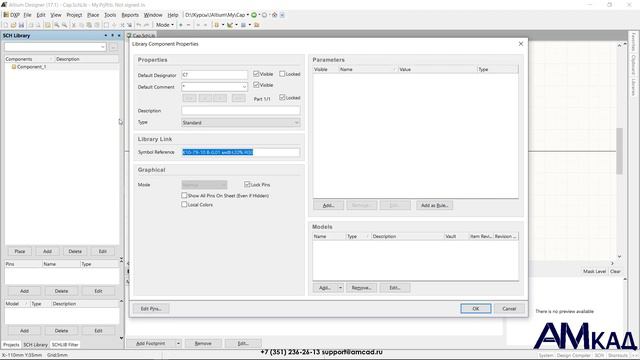640x360 pixels.
Task: Click the Cut scissors icon
Action: [x=74, y=25]
